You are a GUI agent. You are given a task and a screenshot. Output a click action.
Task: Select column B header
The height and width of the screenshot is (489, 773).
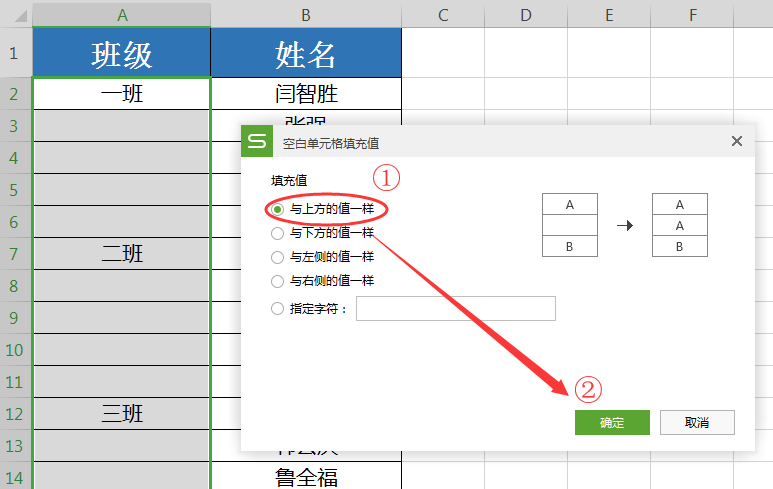point(306,15)
